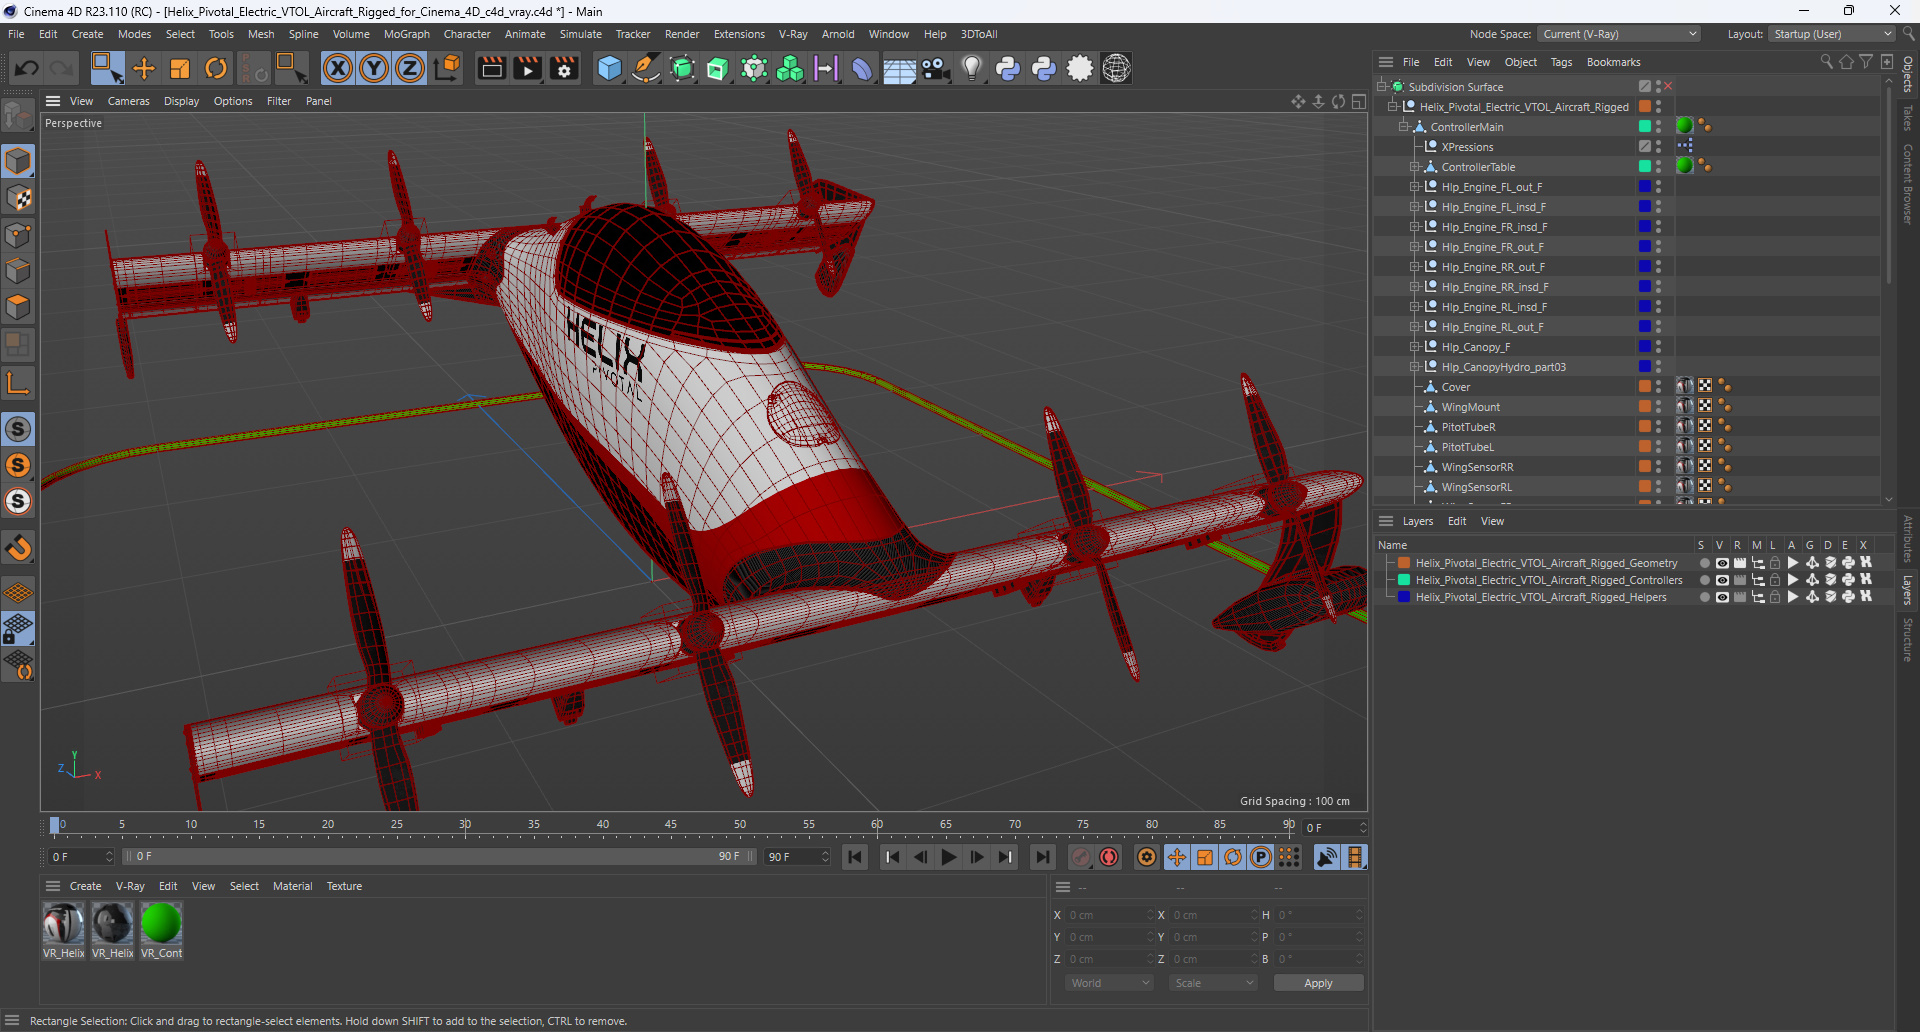Click Play Forwards button
1920x1032 pixels.
[949, 857]
